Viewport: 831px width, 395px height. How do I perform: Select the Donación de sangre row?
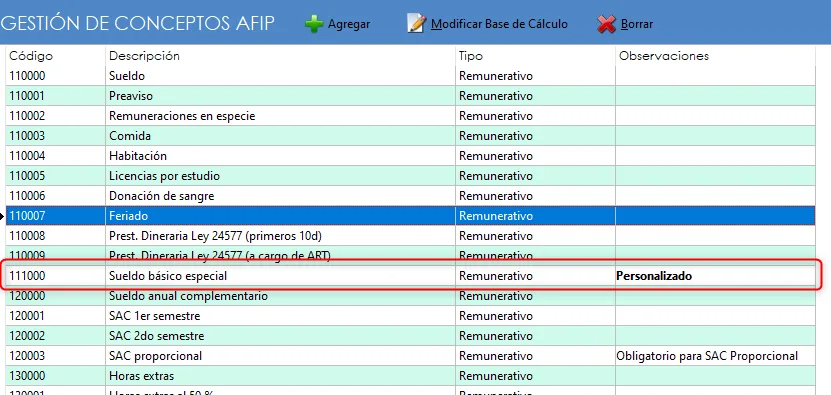411,196
